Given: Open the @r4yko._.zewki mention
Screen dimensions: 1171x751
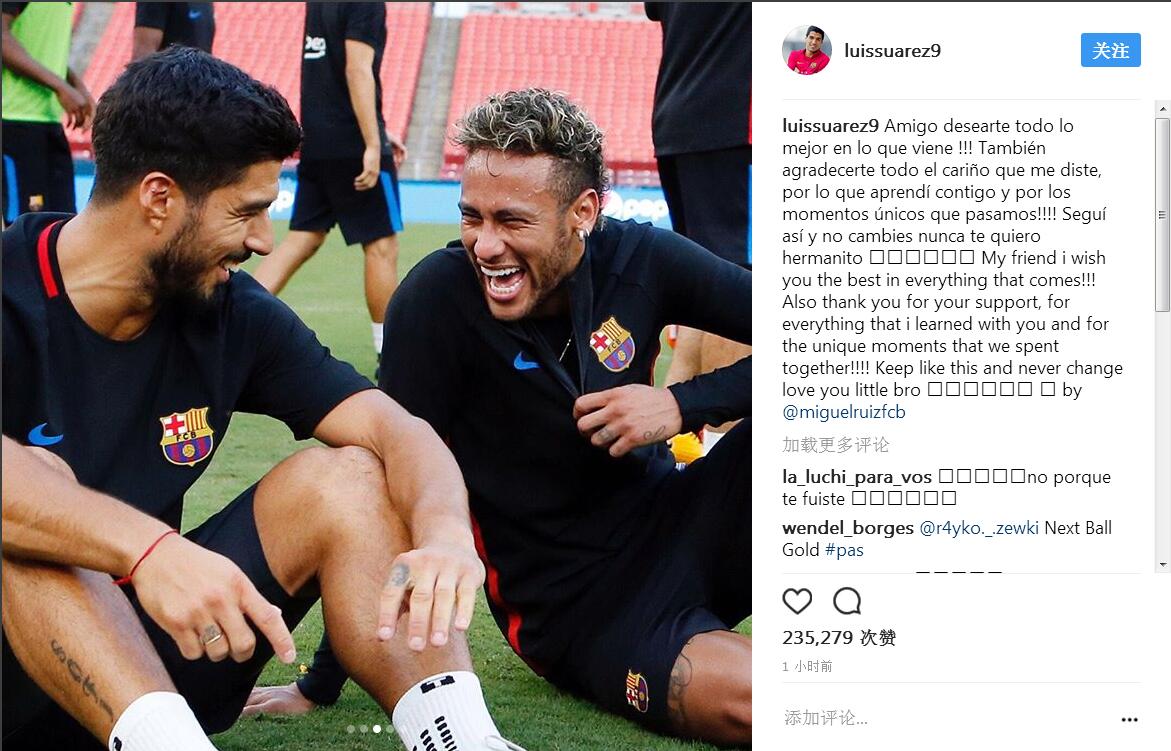Looking at the screenshot, I should (979, 528).
